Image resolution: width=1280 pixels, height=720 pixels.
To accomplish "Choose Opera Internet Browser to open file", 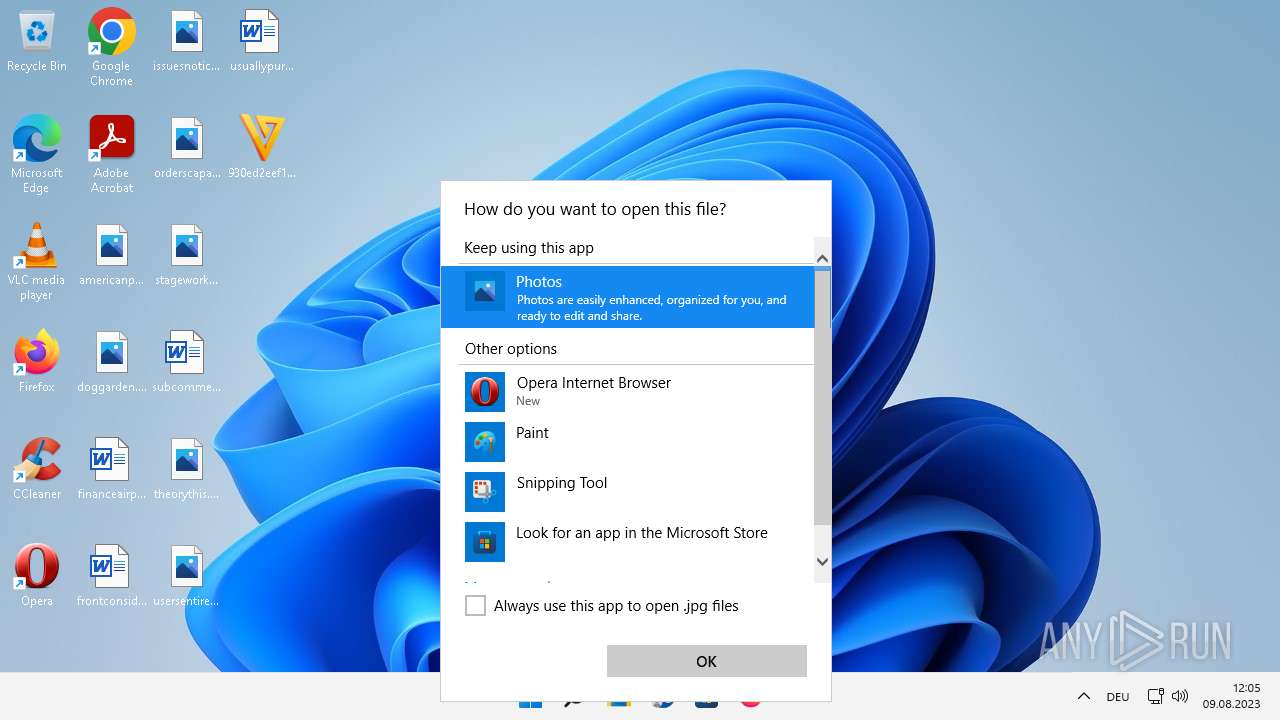I will click(x=628, y=391).
